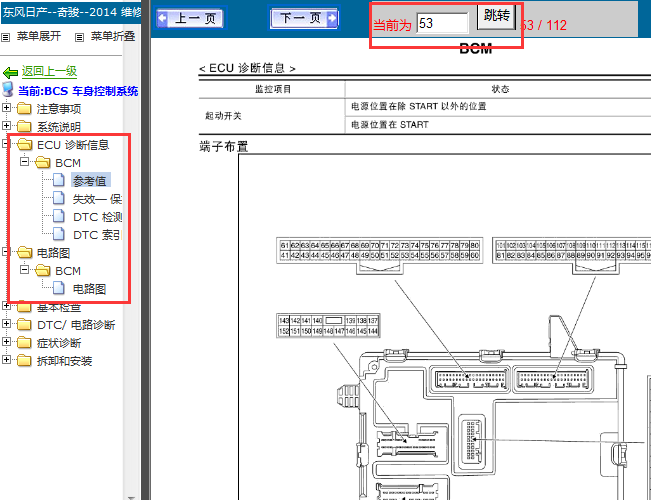Select BCM under ECU 诊断信息
The width and height of the screenshot is (651, 500).
pos(68,163)
